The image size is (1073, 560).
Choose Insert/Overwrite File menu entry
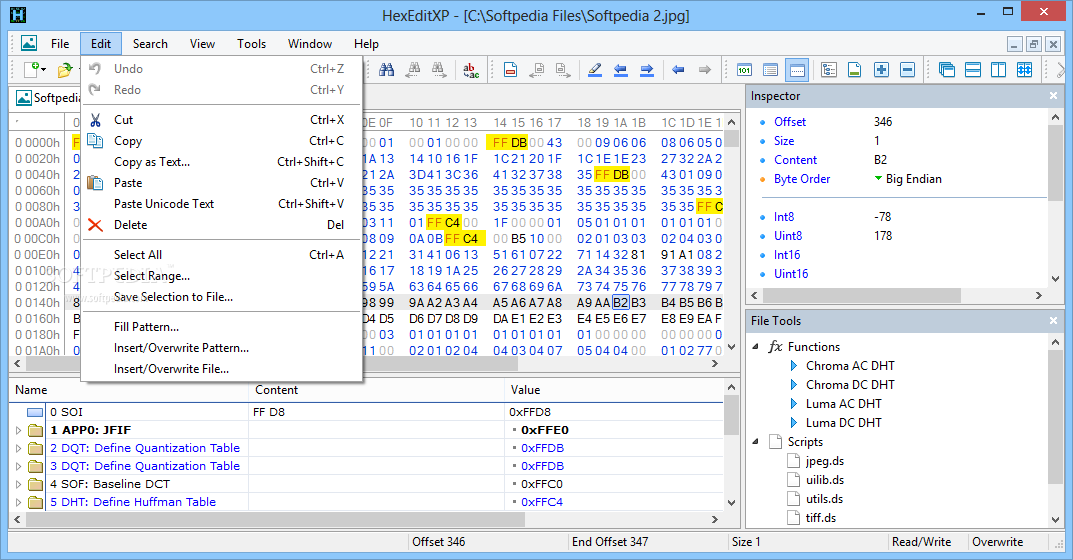220,368
